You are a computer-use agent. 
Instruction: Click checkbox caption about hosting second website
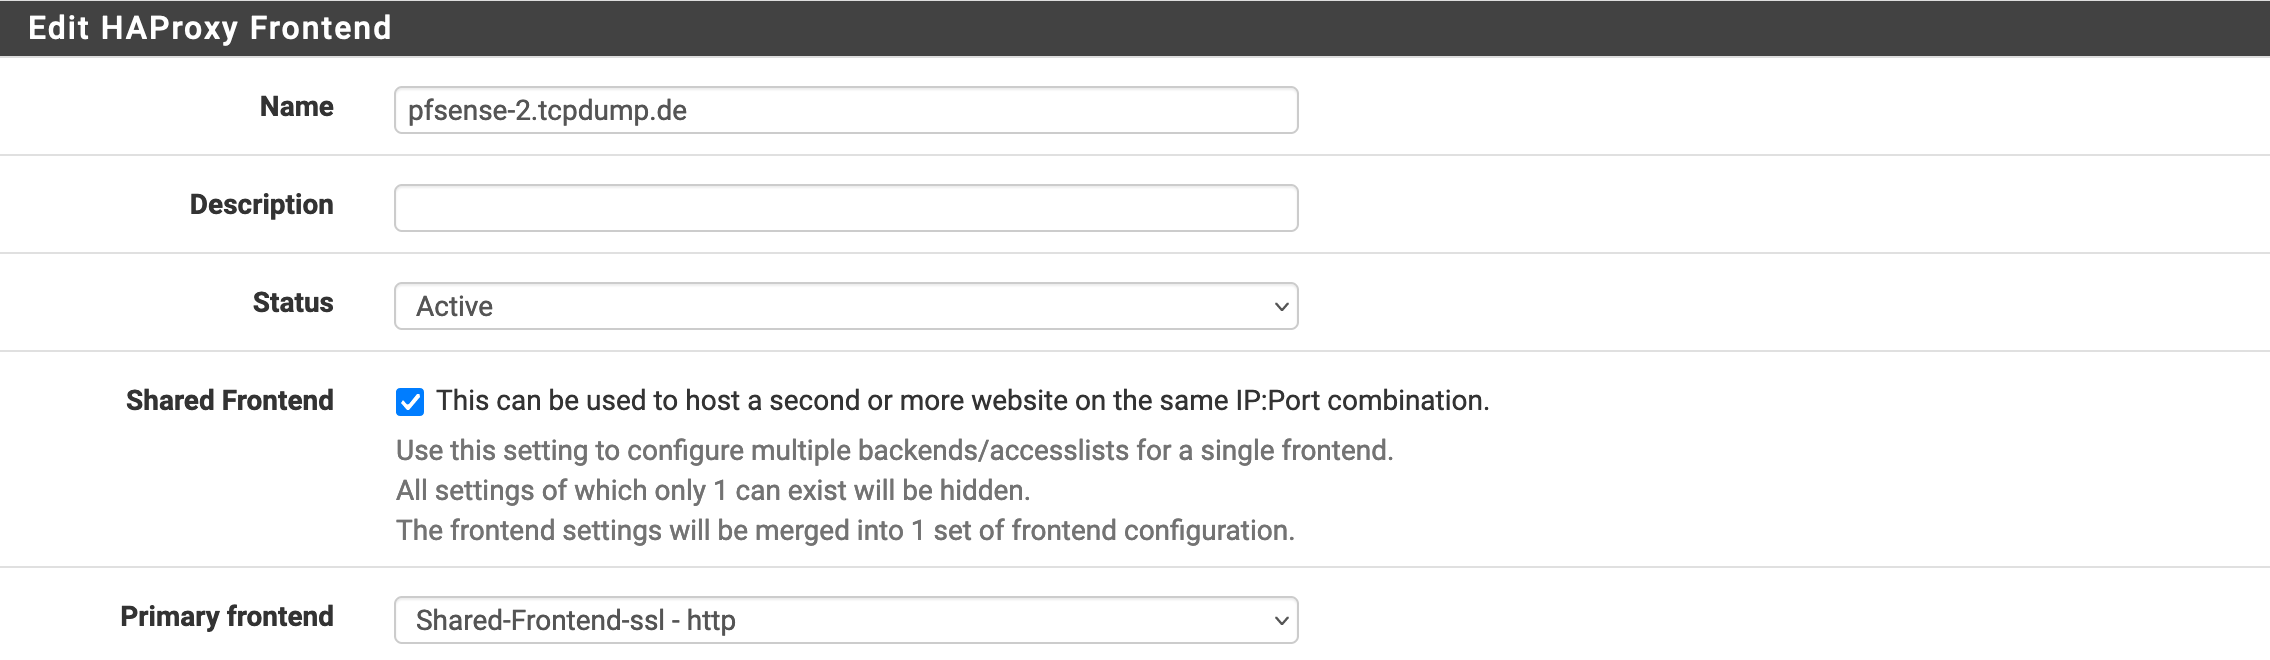[962, 401]
